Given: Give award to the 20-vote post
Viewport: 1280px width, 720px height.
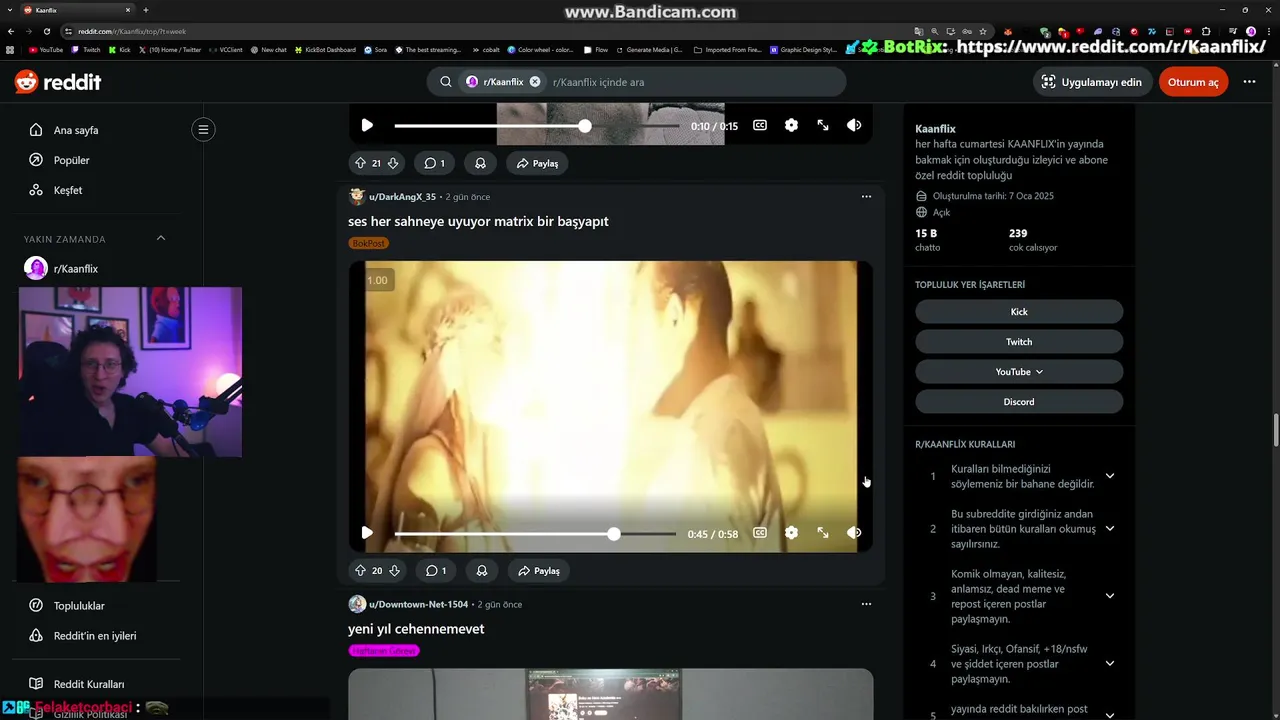Looking at the screenshot, I should pos(482,571).
